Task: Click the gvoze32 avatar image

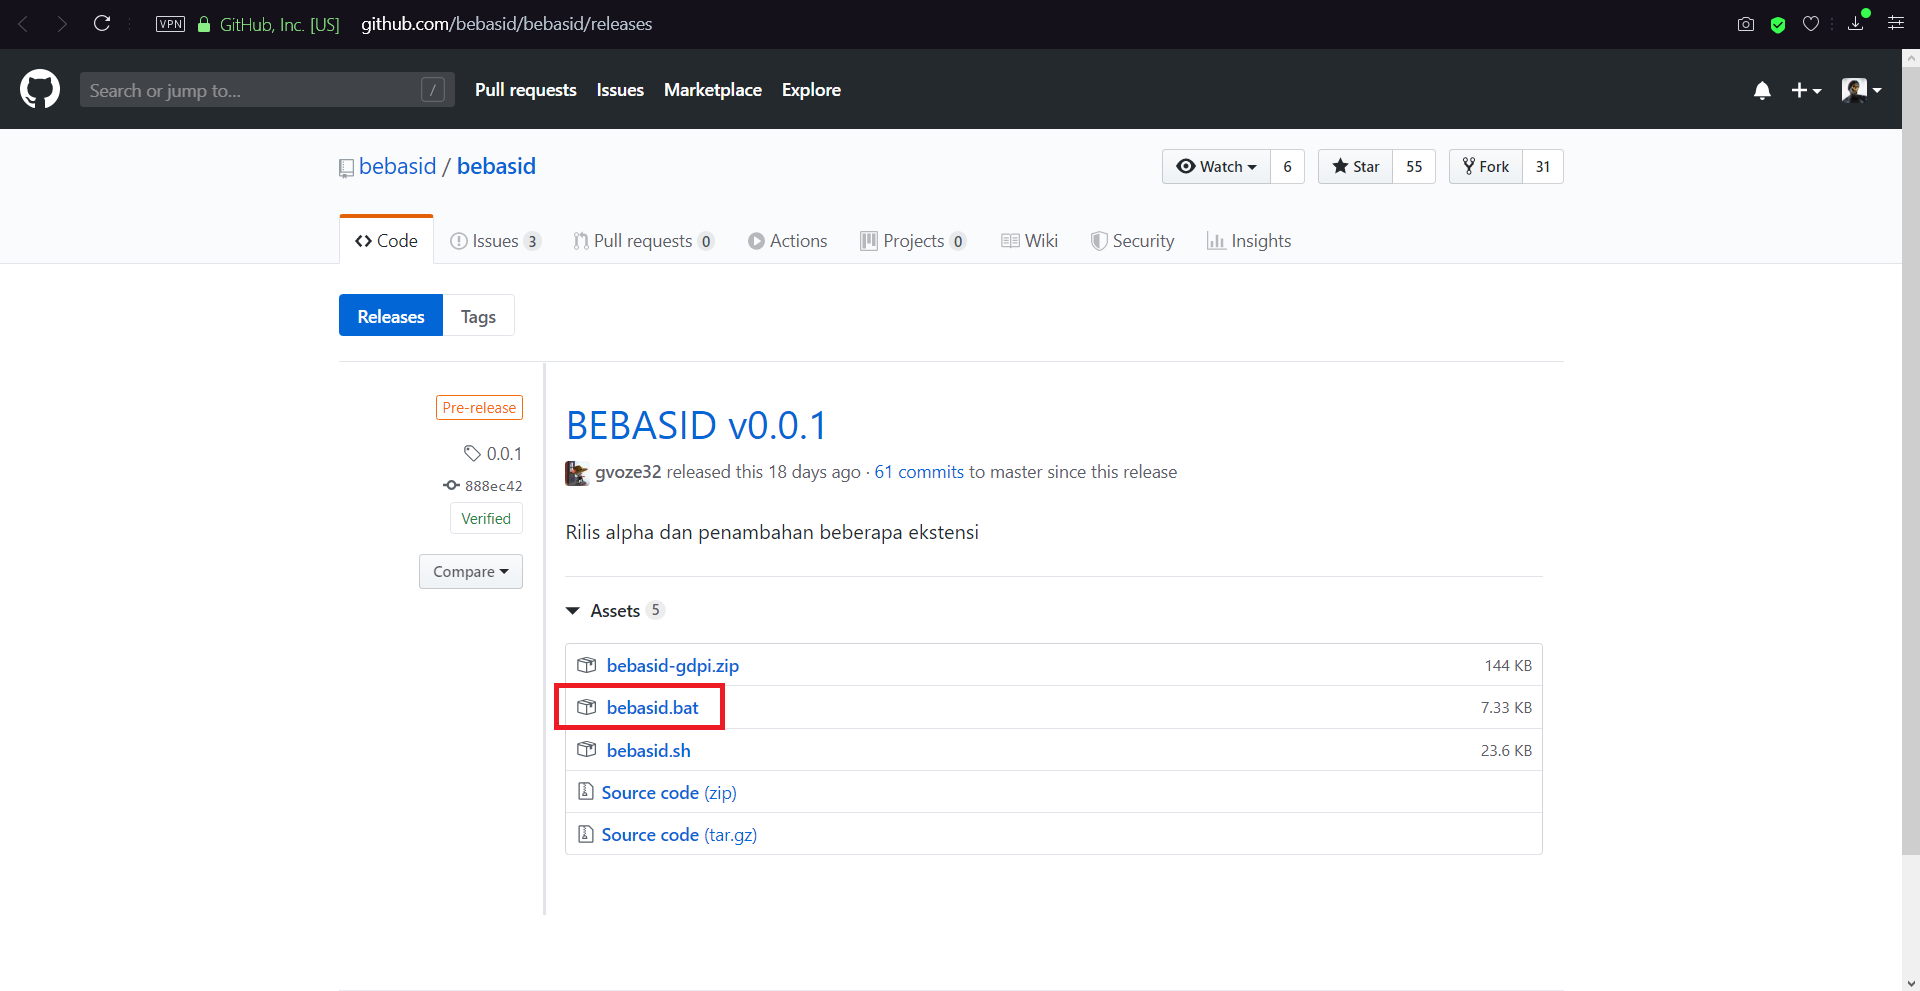Action: 577,473
